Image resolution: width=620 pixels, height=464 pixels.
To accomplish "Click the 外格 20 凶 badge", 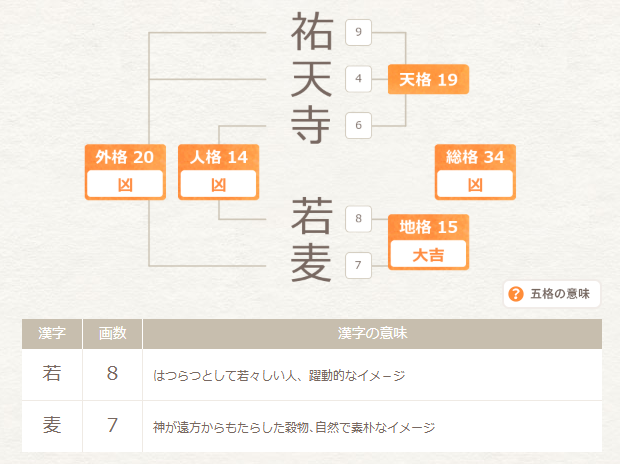I will (x=125, y=171).
